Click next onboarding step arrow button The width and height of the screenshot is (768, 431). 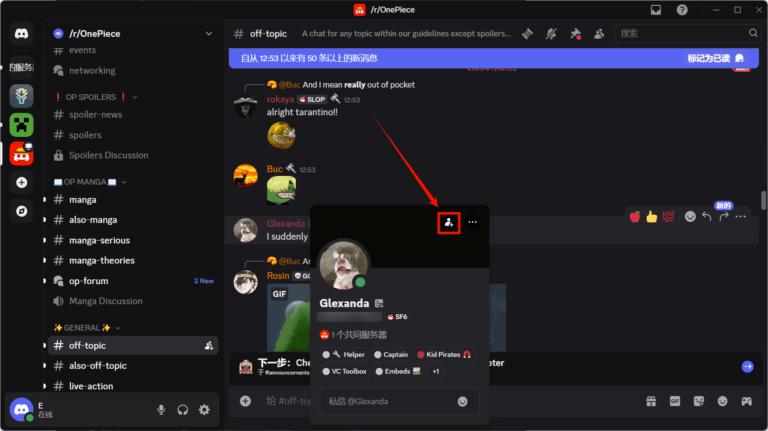point(747,367)
